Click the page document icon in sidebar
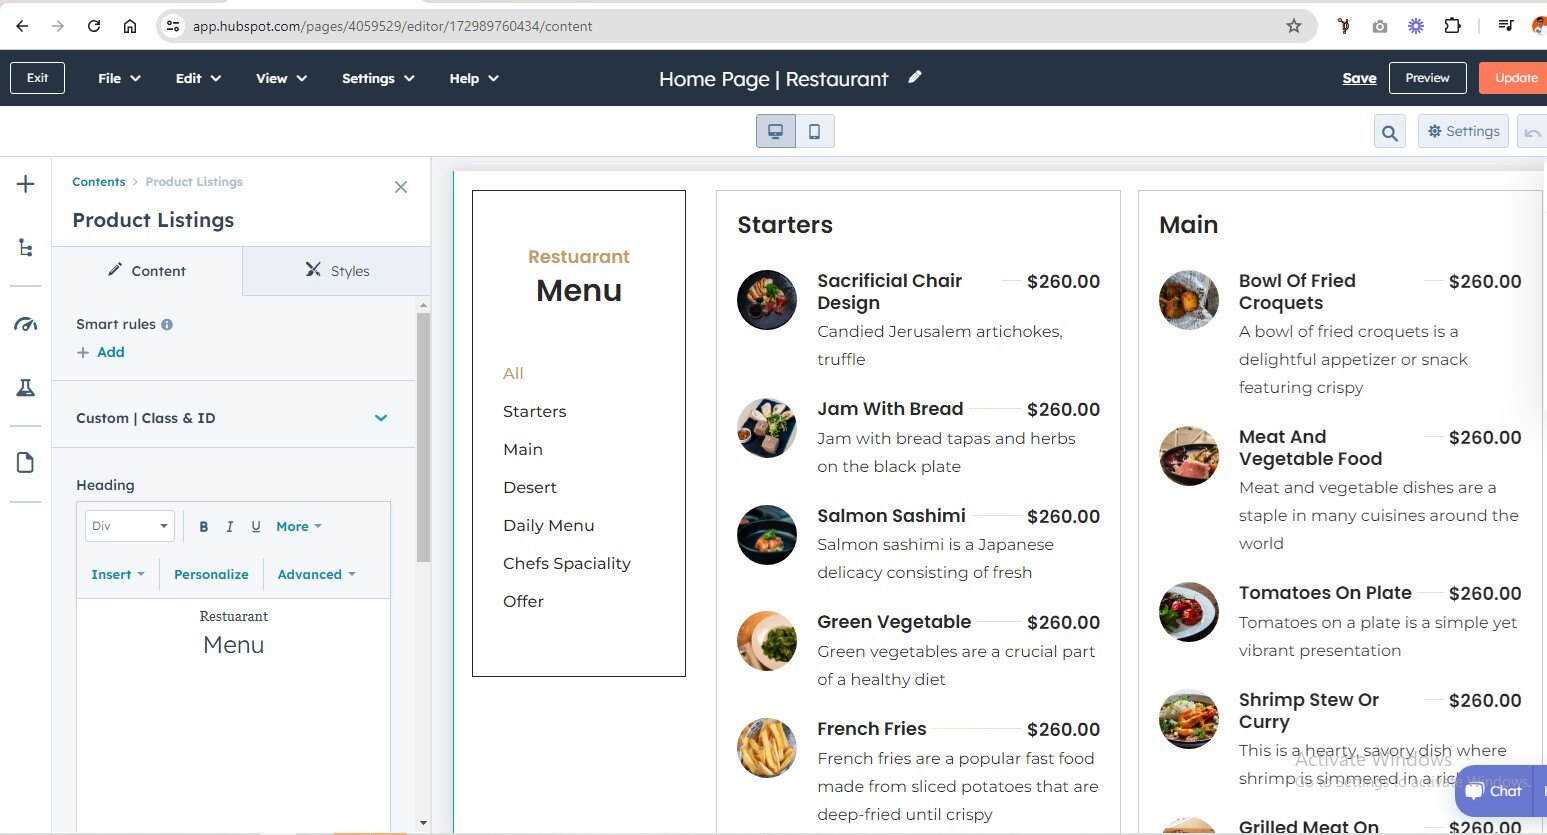Image resolution: width=1547 pixels, height=835 pixels. point(26,462)
